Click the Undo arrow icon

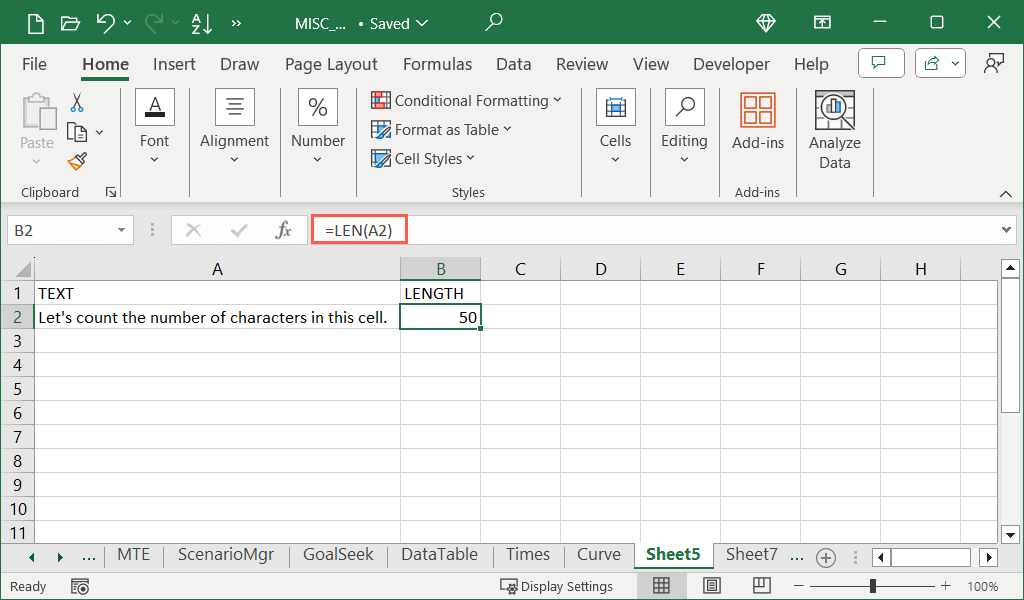[x=105, y=23]
